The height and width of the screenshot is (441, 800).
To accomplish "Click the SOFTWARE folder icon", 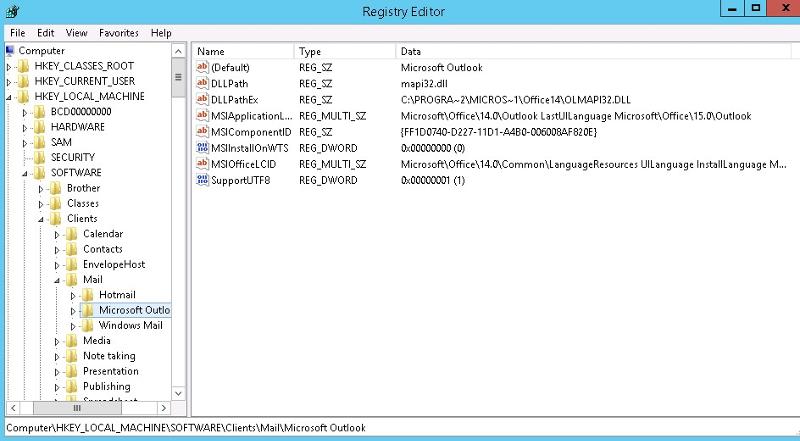I will point(40,173).
